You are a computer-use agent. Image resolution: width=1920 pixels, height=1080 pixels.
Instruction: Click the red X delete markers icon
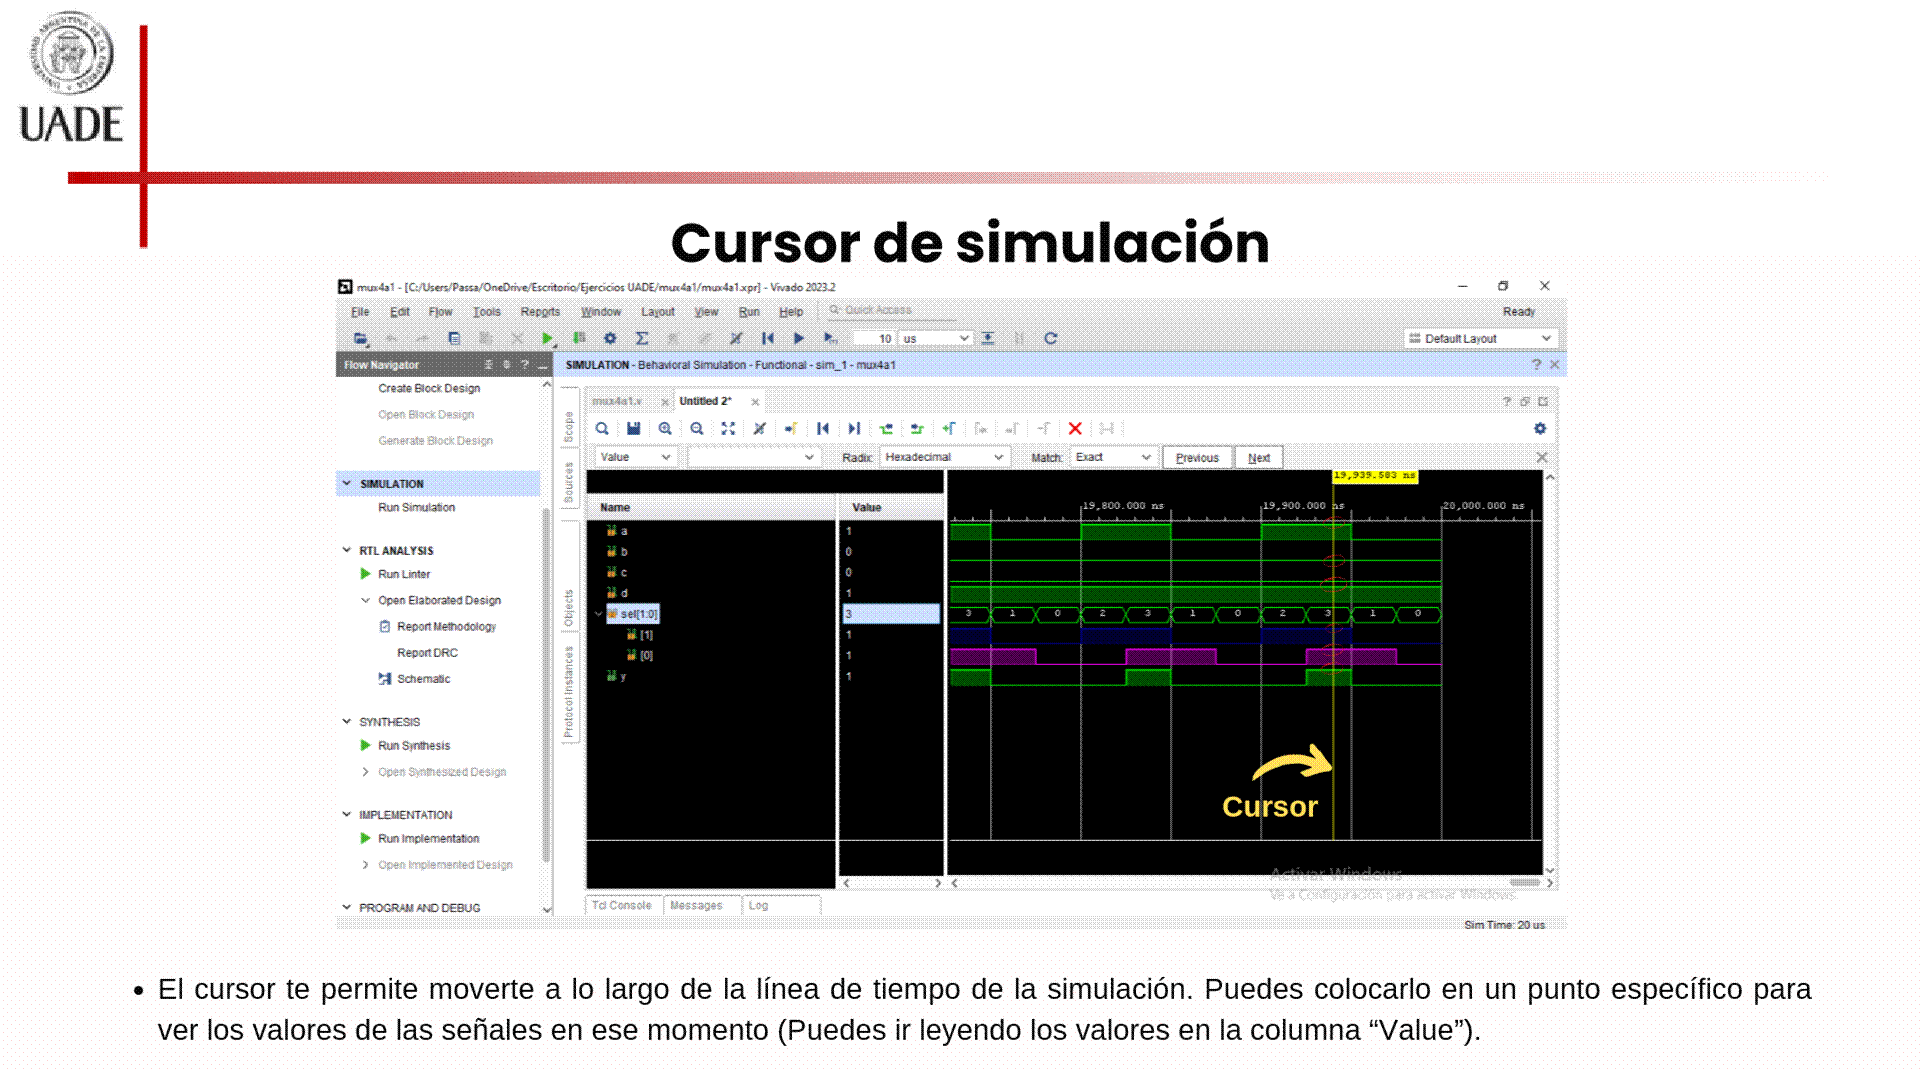click(x=1075, y=429)
